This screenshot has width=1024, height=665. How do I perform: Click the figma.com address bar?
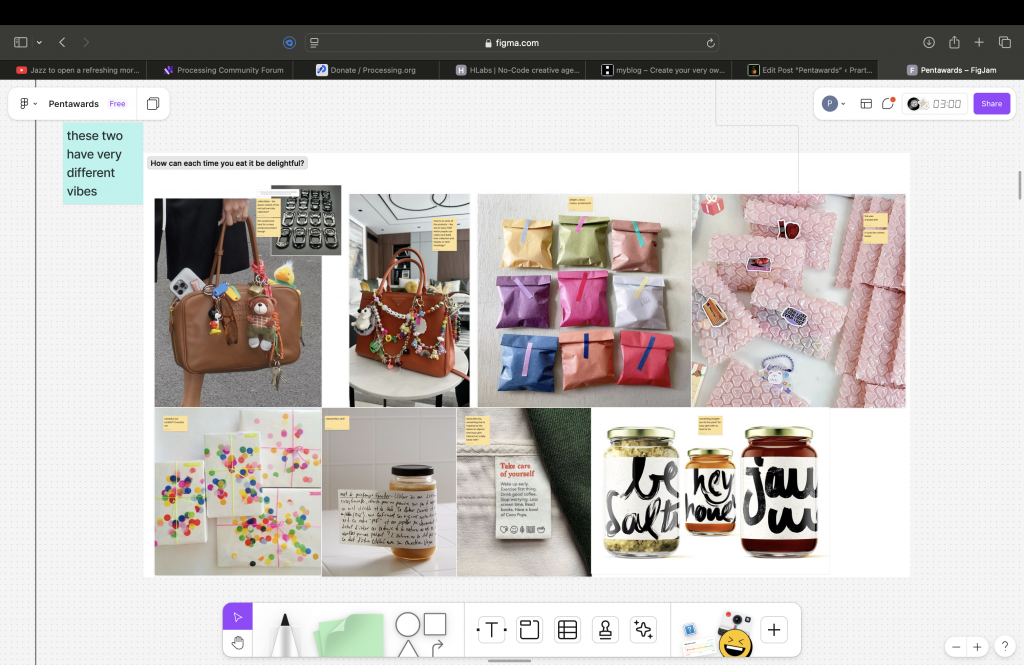point(511,43)
